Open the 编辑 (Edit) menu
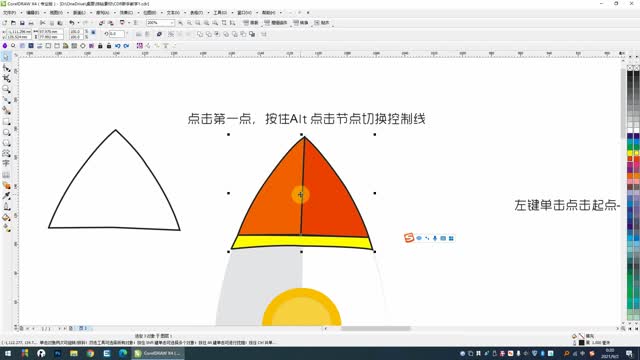This screenshot has width=640, height=360. (33, 13)
